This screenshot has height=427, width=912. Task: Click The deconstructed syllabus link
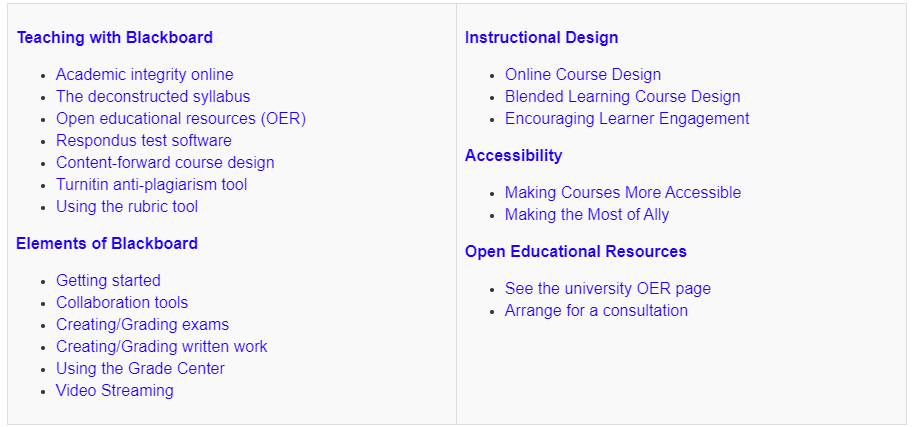click(153, 96)
